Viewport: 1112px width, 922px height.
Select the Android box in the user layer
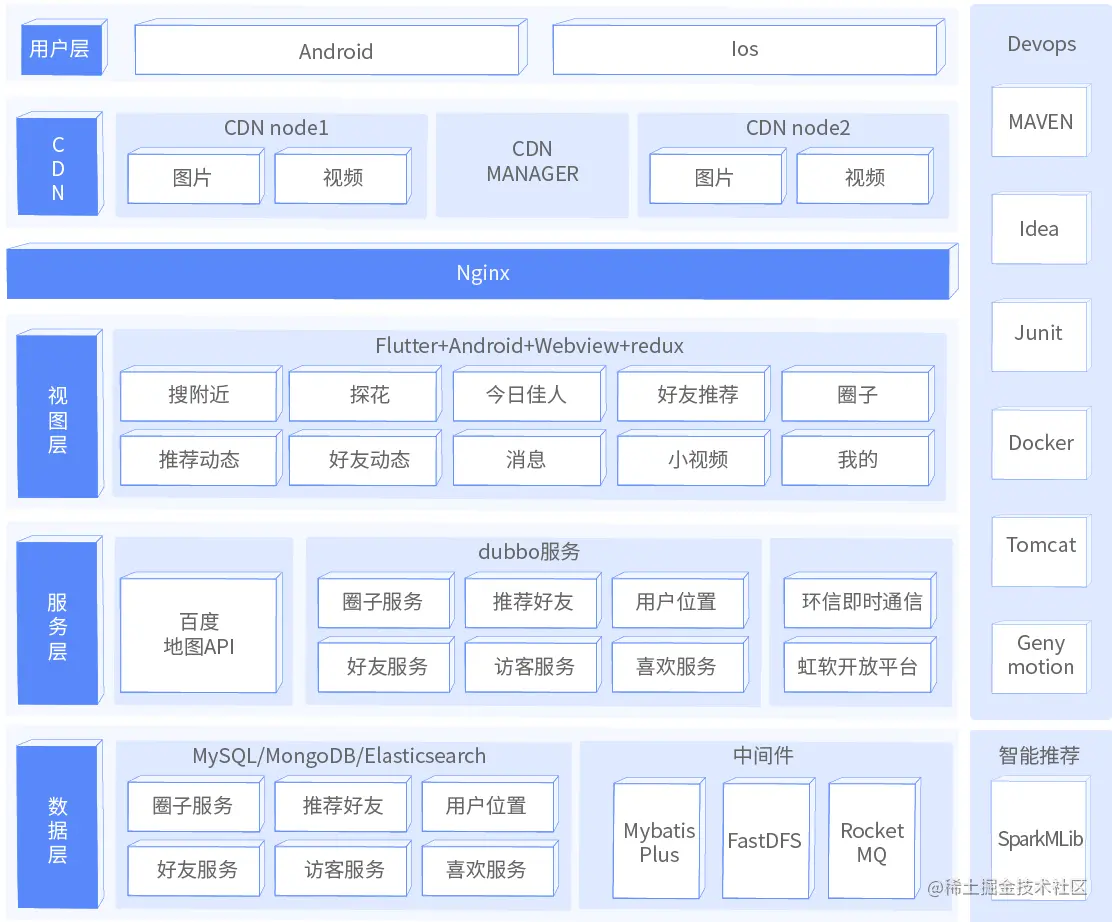(x=331, y=48)
